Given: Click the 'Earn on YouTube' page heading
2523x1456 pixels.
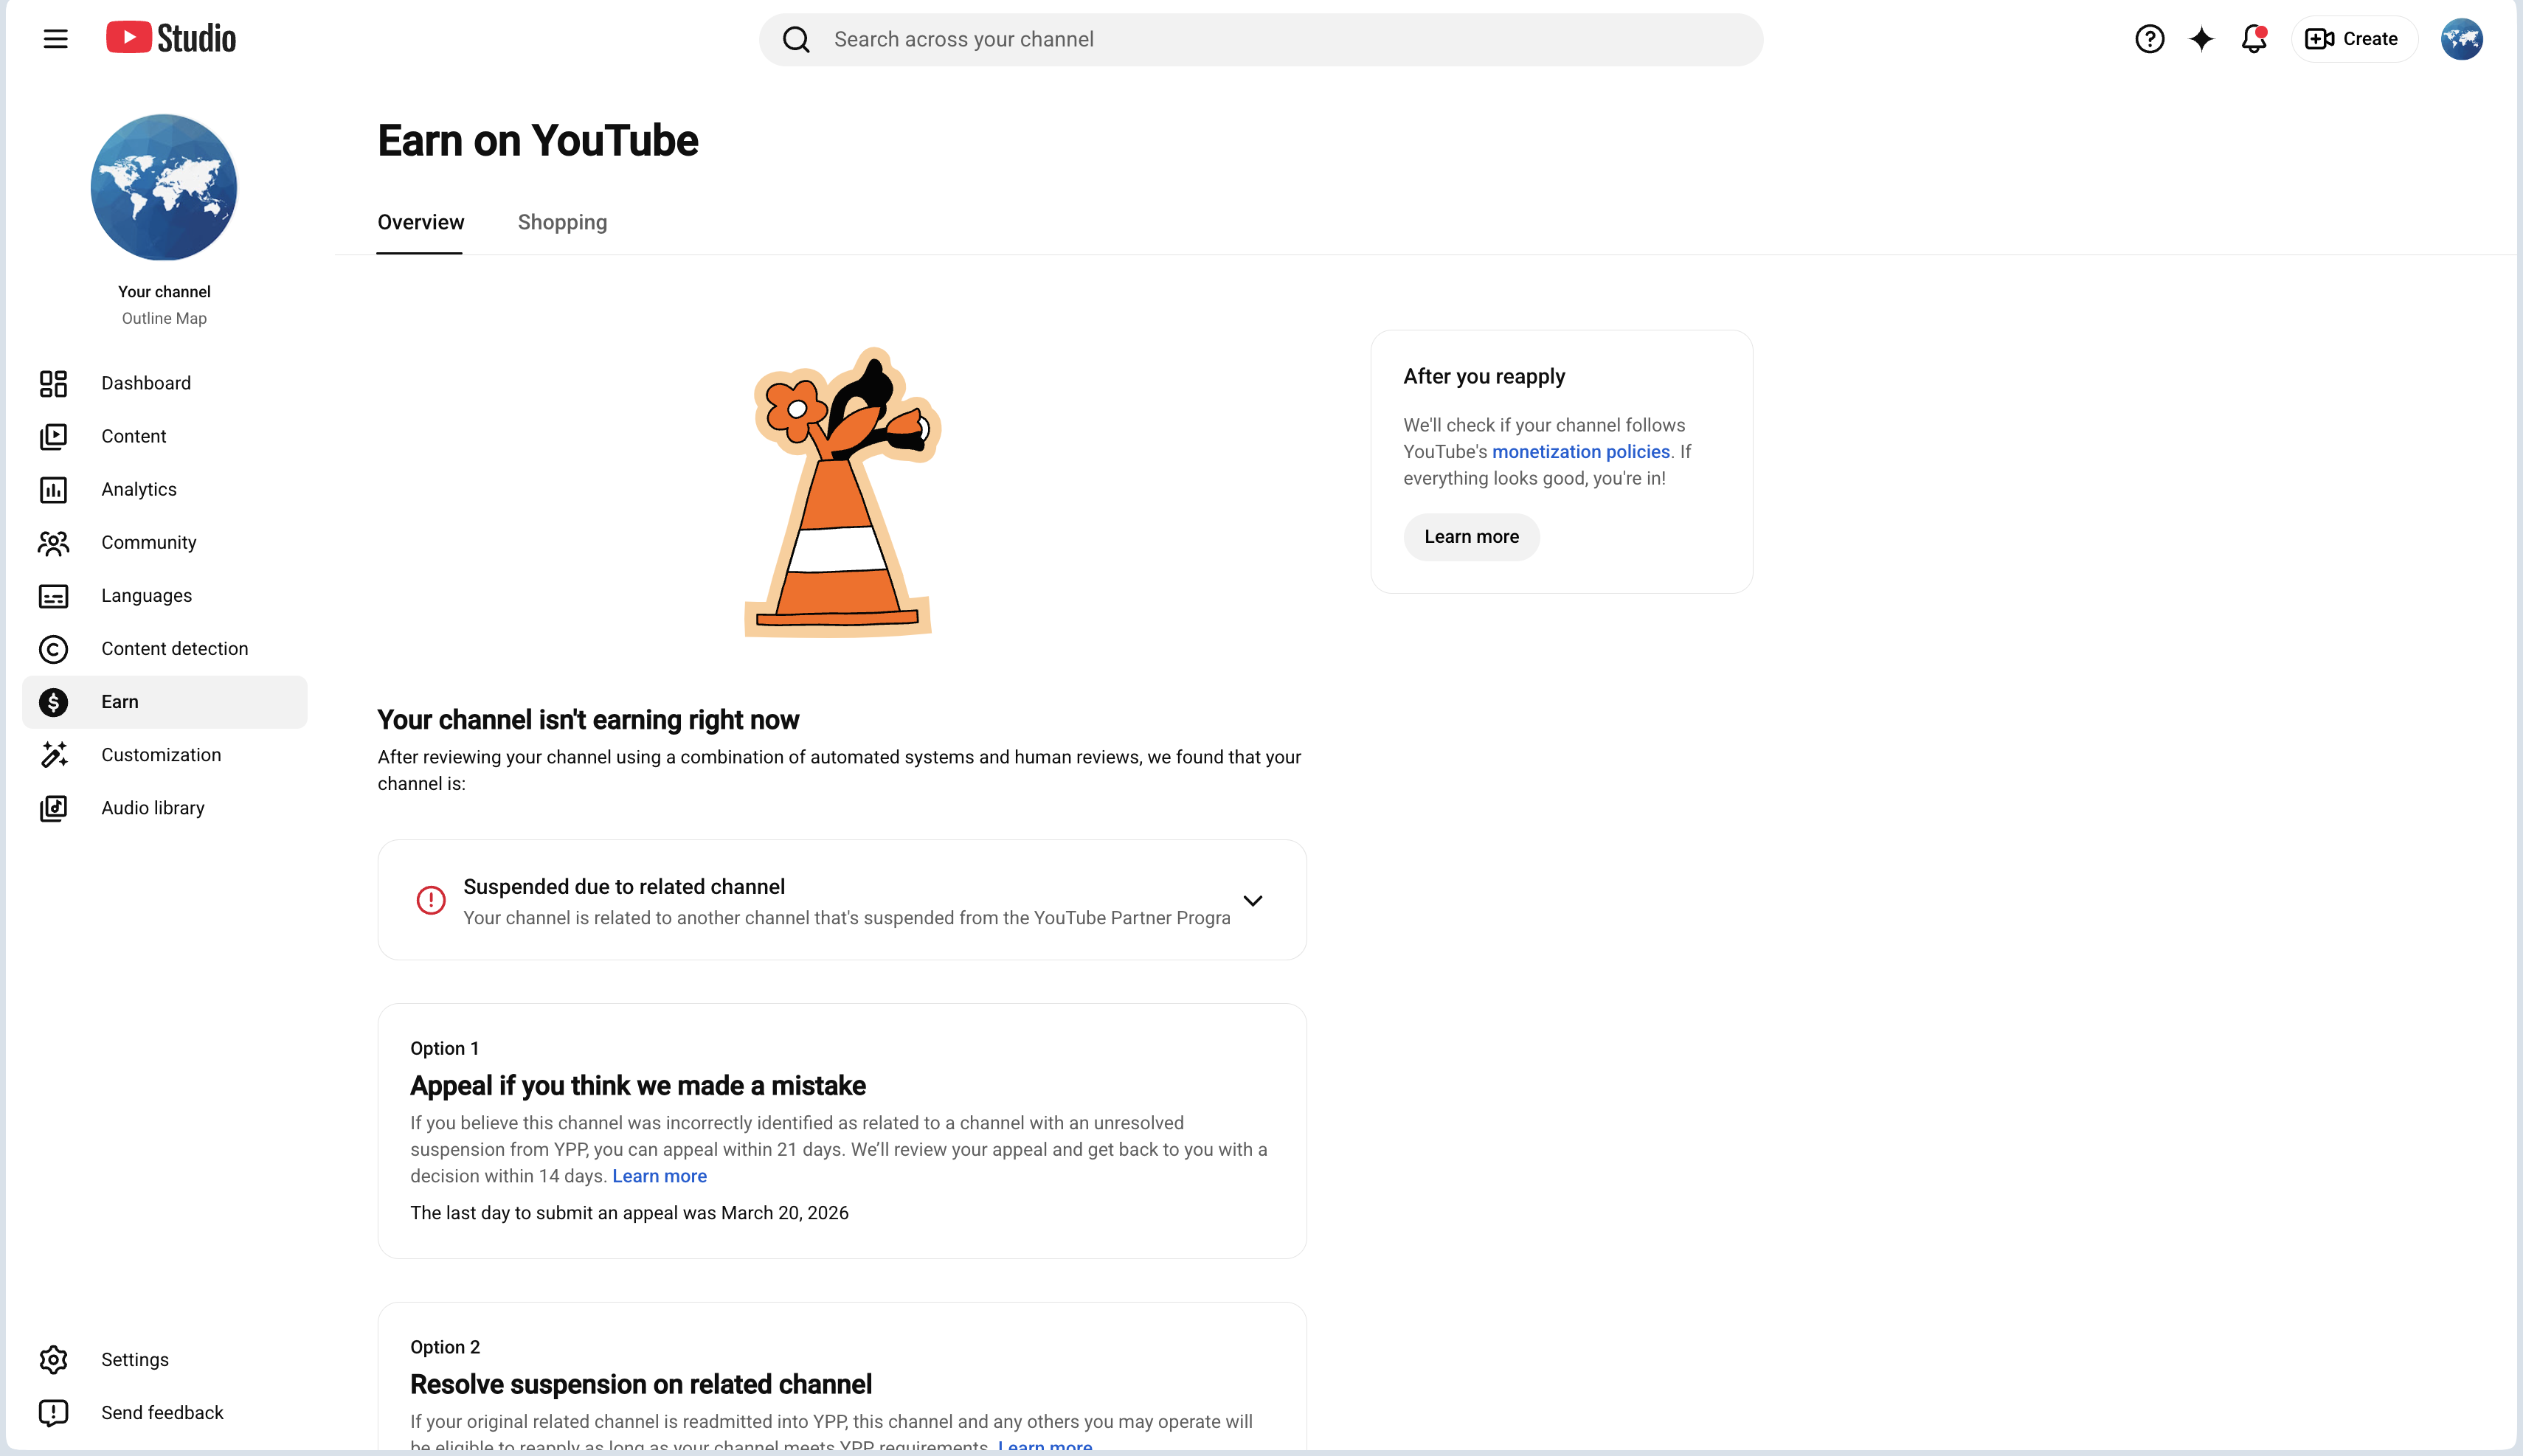Looking at the screenshot, I should click(x=538, y=141).
